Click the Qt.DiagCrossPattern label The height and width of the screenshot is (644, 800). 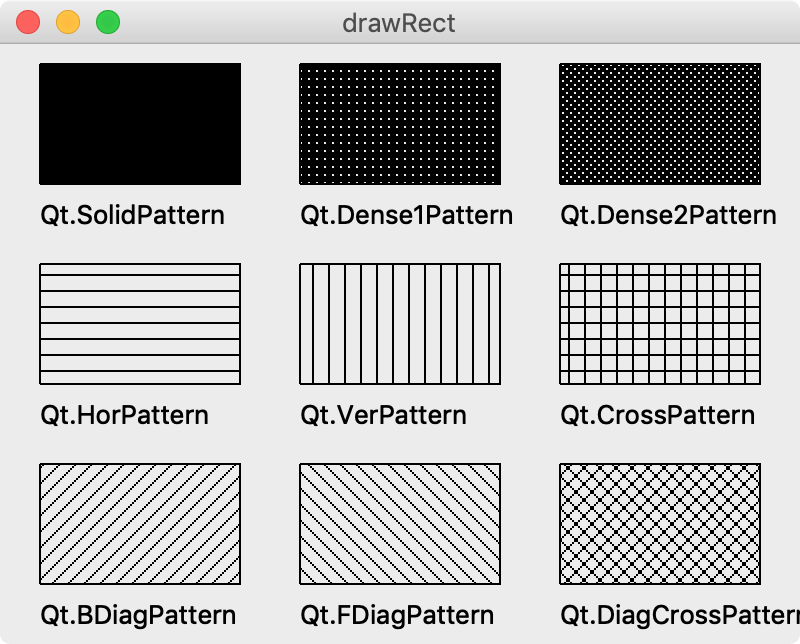coord(680,615)
